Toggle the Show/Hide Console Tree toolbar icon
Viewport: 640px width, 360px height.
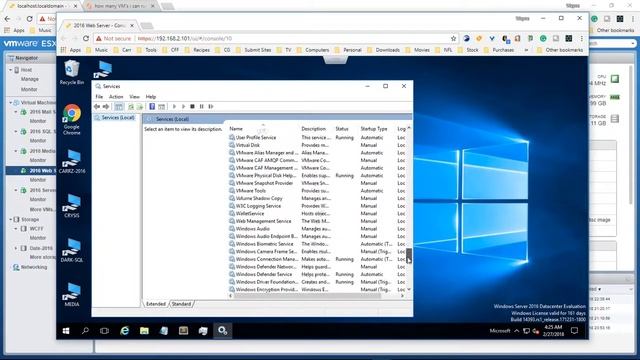[119, 107]
